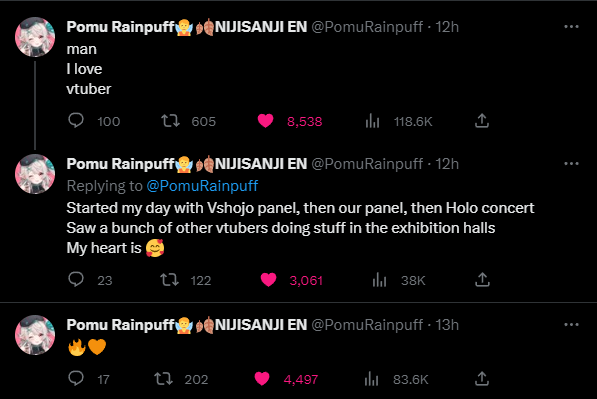The width and height of the screenshot is (597, 399).
Task: Retweet the tweet with 202 retweets
Action: pos(163,379)
